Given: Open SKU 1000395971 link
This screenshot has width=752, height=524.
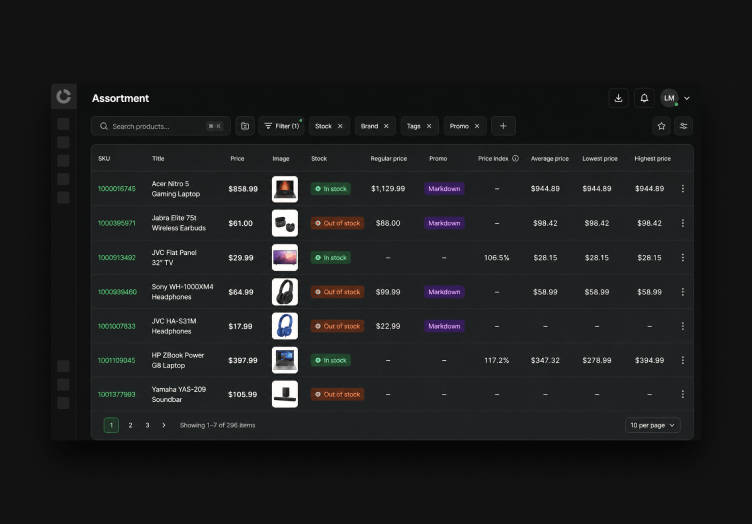Looking at the screenshot, I should [x=117, y=223].
